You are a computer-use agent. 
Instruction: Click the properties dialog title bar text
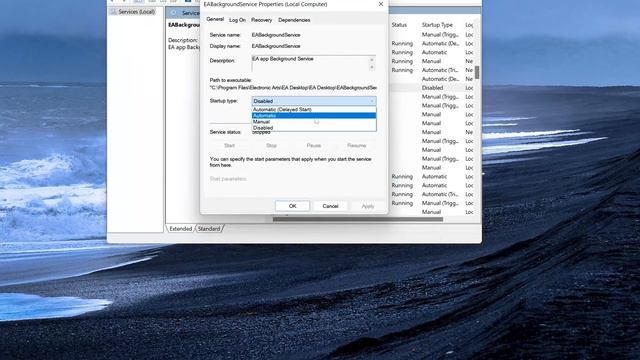265,4
